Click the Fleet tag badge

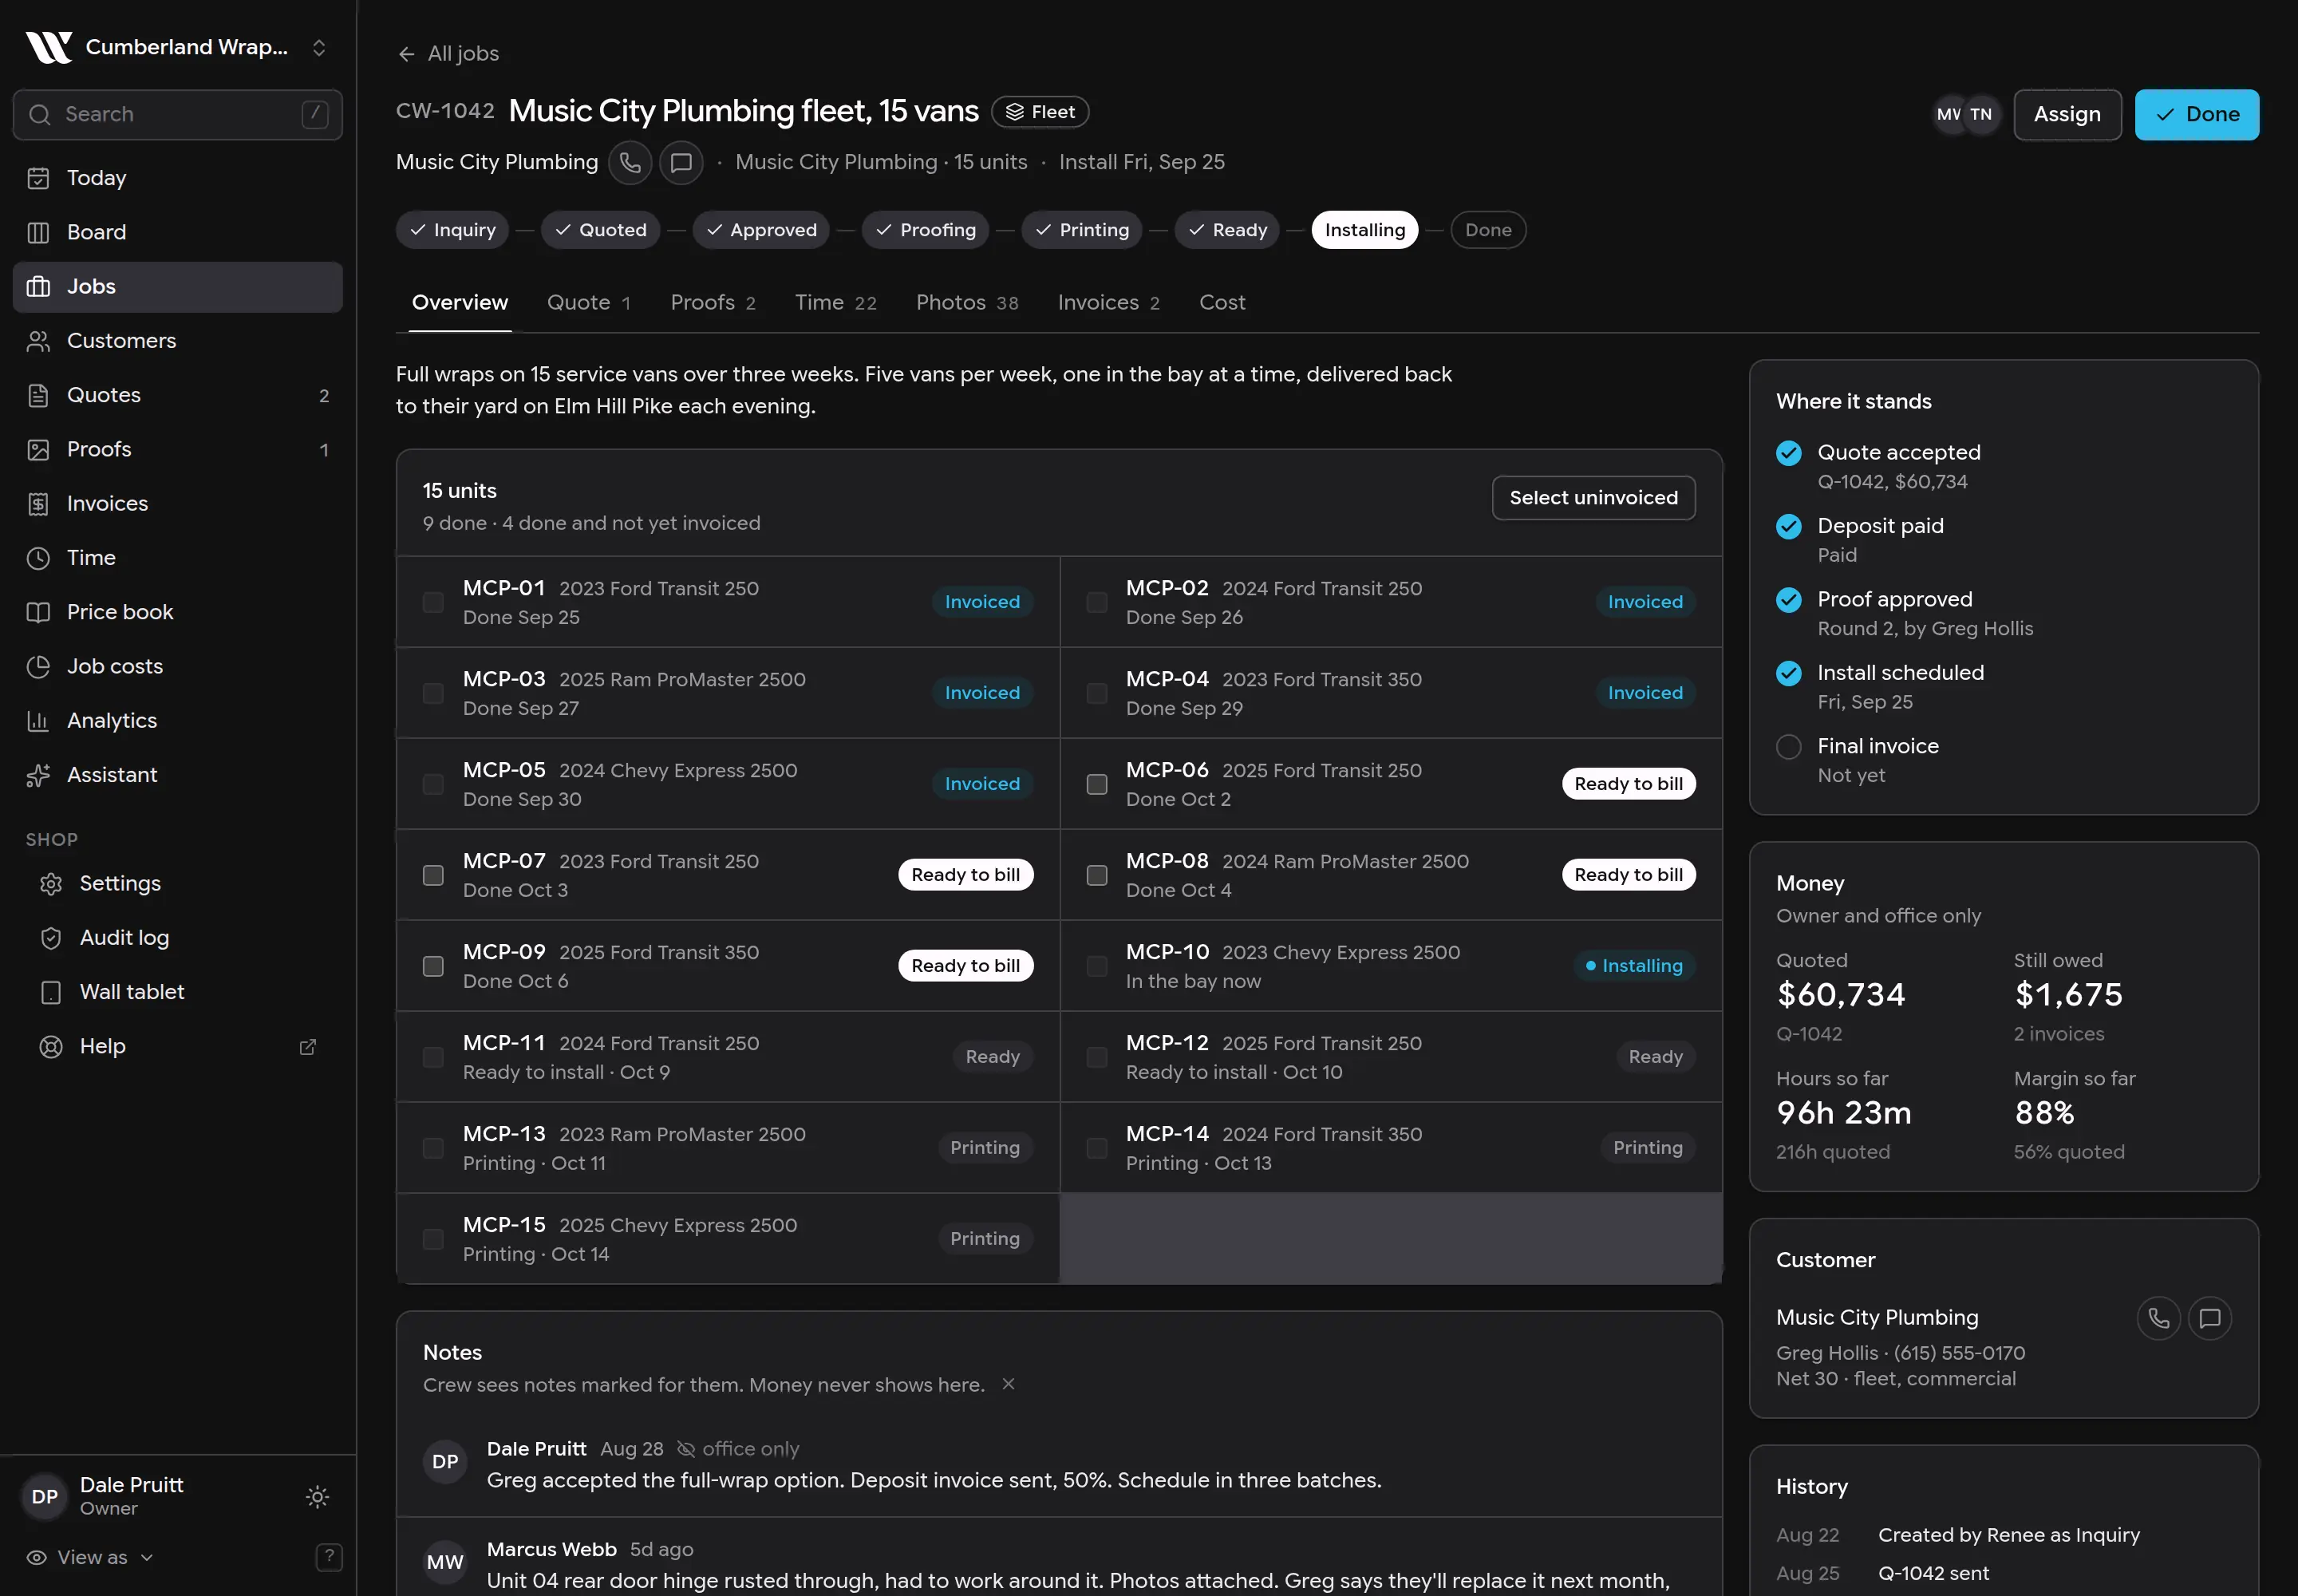1039,112
